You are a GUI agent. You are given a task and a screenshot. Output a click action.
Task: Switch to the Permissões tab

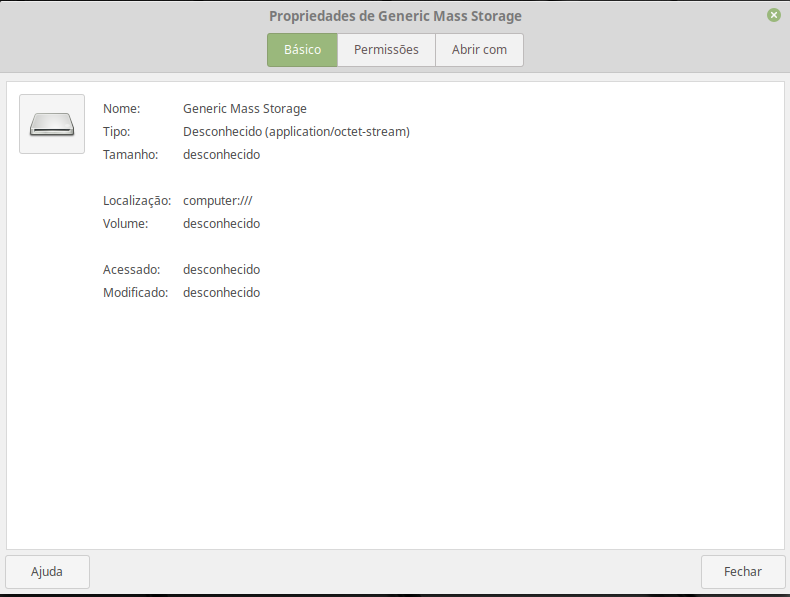[386, 50]
